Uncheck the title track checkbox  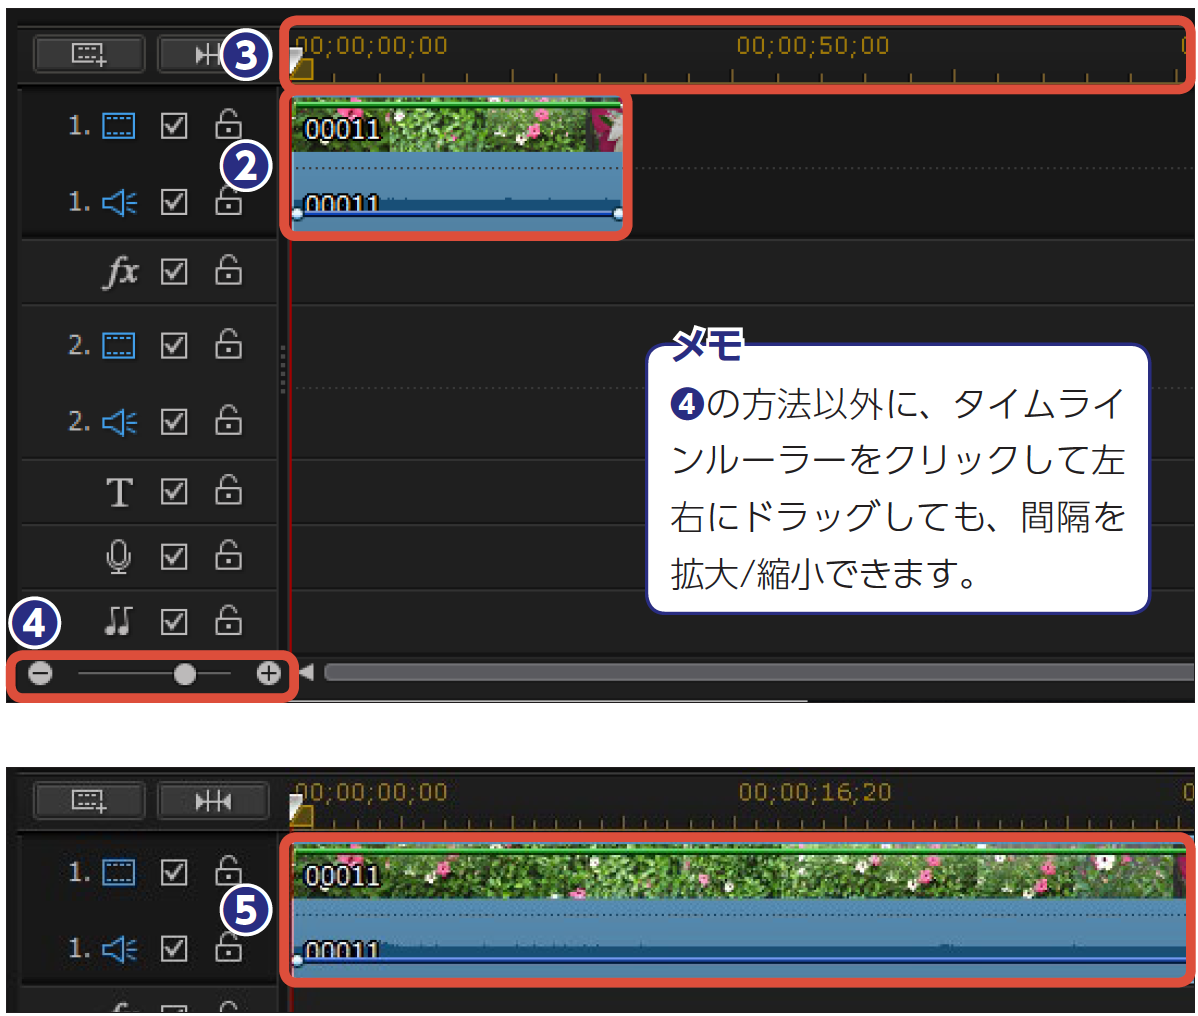click(x=174, y=492)
